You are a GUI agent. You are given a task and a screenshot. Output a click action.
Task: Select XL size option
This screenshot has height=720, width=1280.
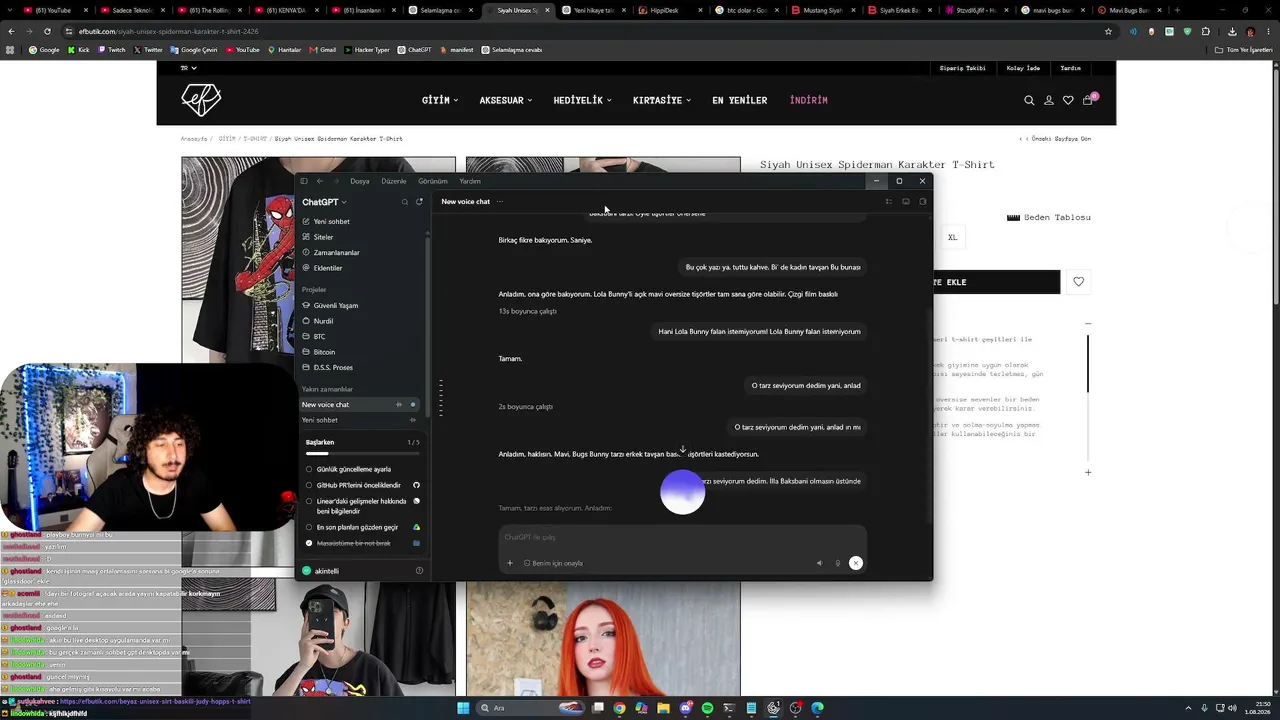(x=952, y=238)
